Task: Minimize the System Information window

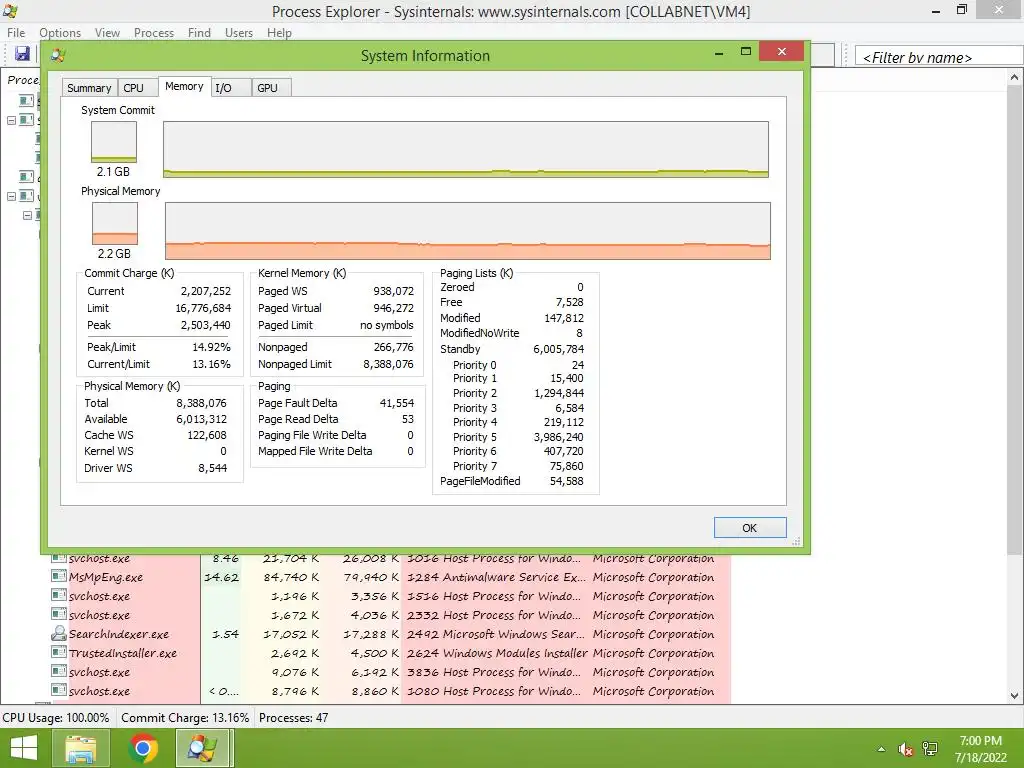Action: click(x=719, y=52)
